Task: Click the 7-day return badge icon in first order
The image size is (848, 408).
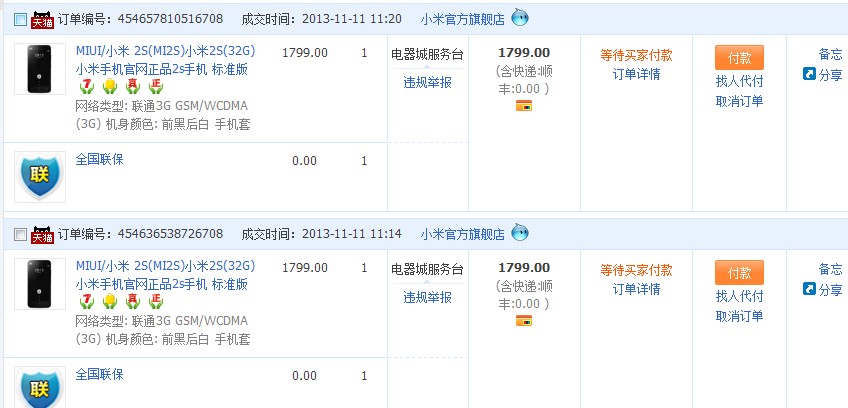Action: 86,86
